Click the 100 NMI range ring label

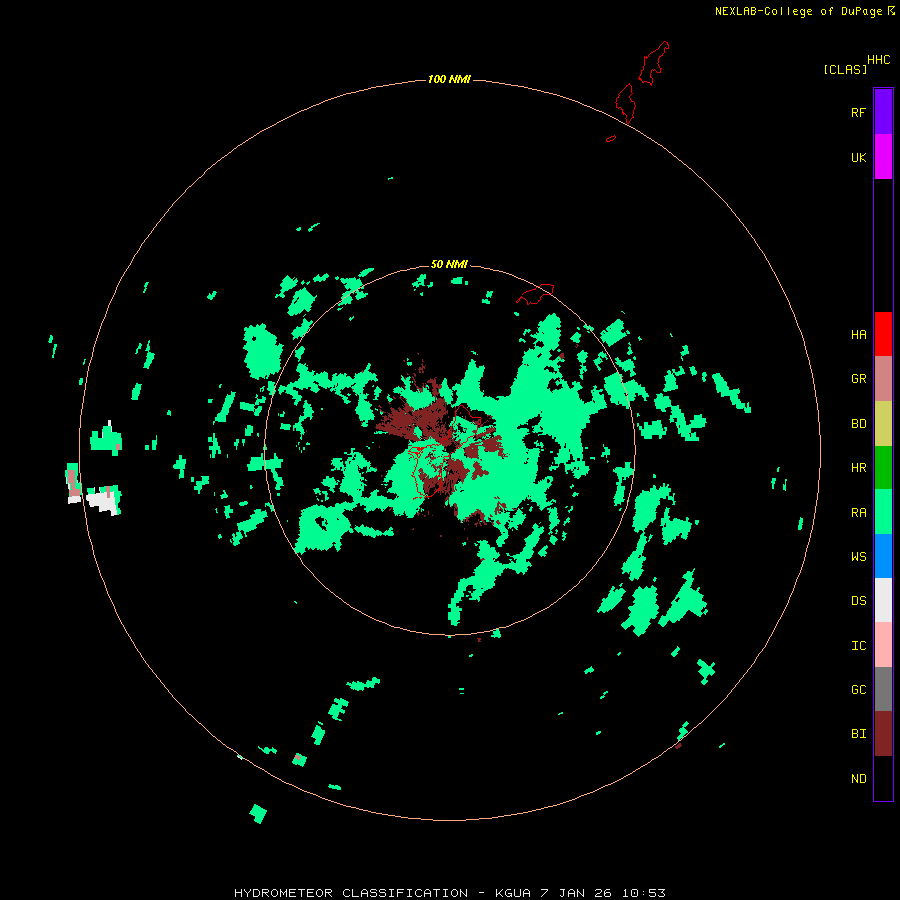tap(449, 79)
